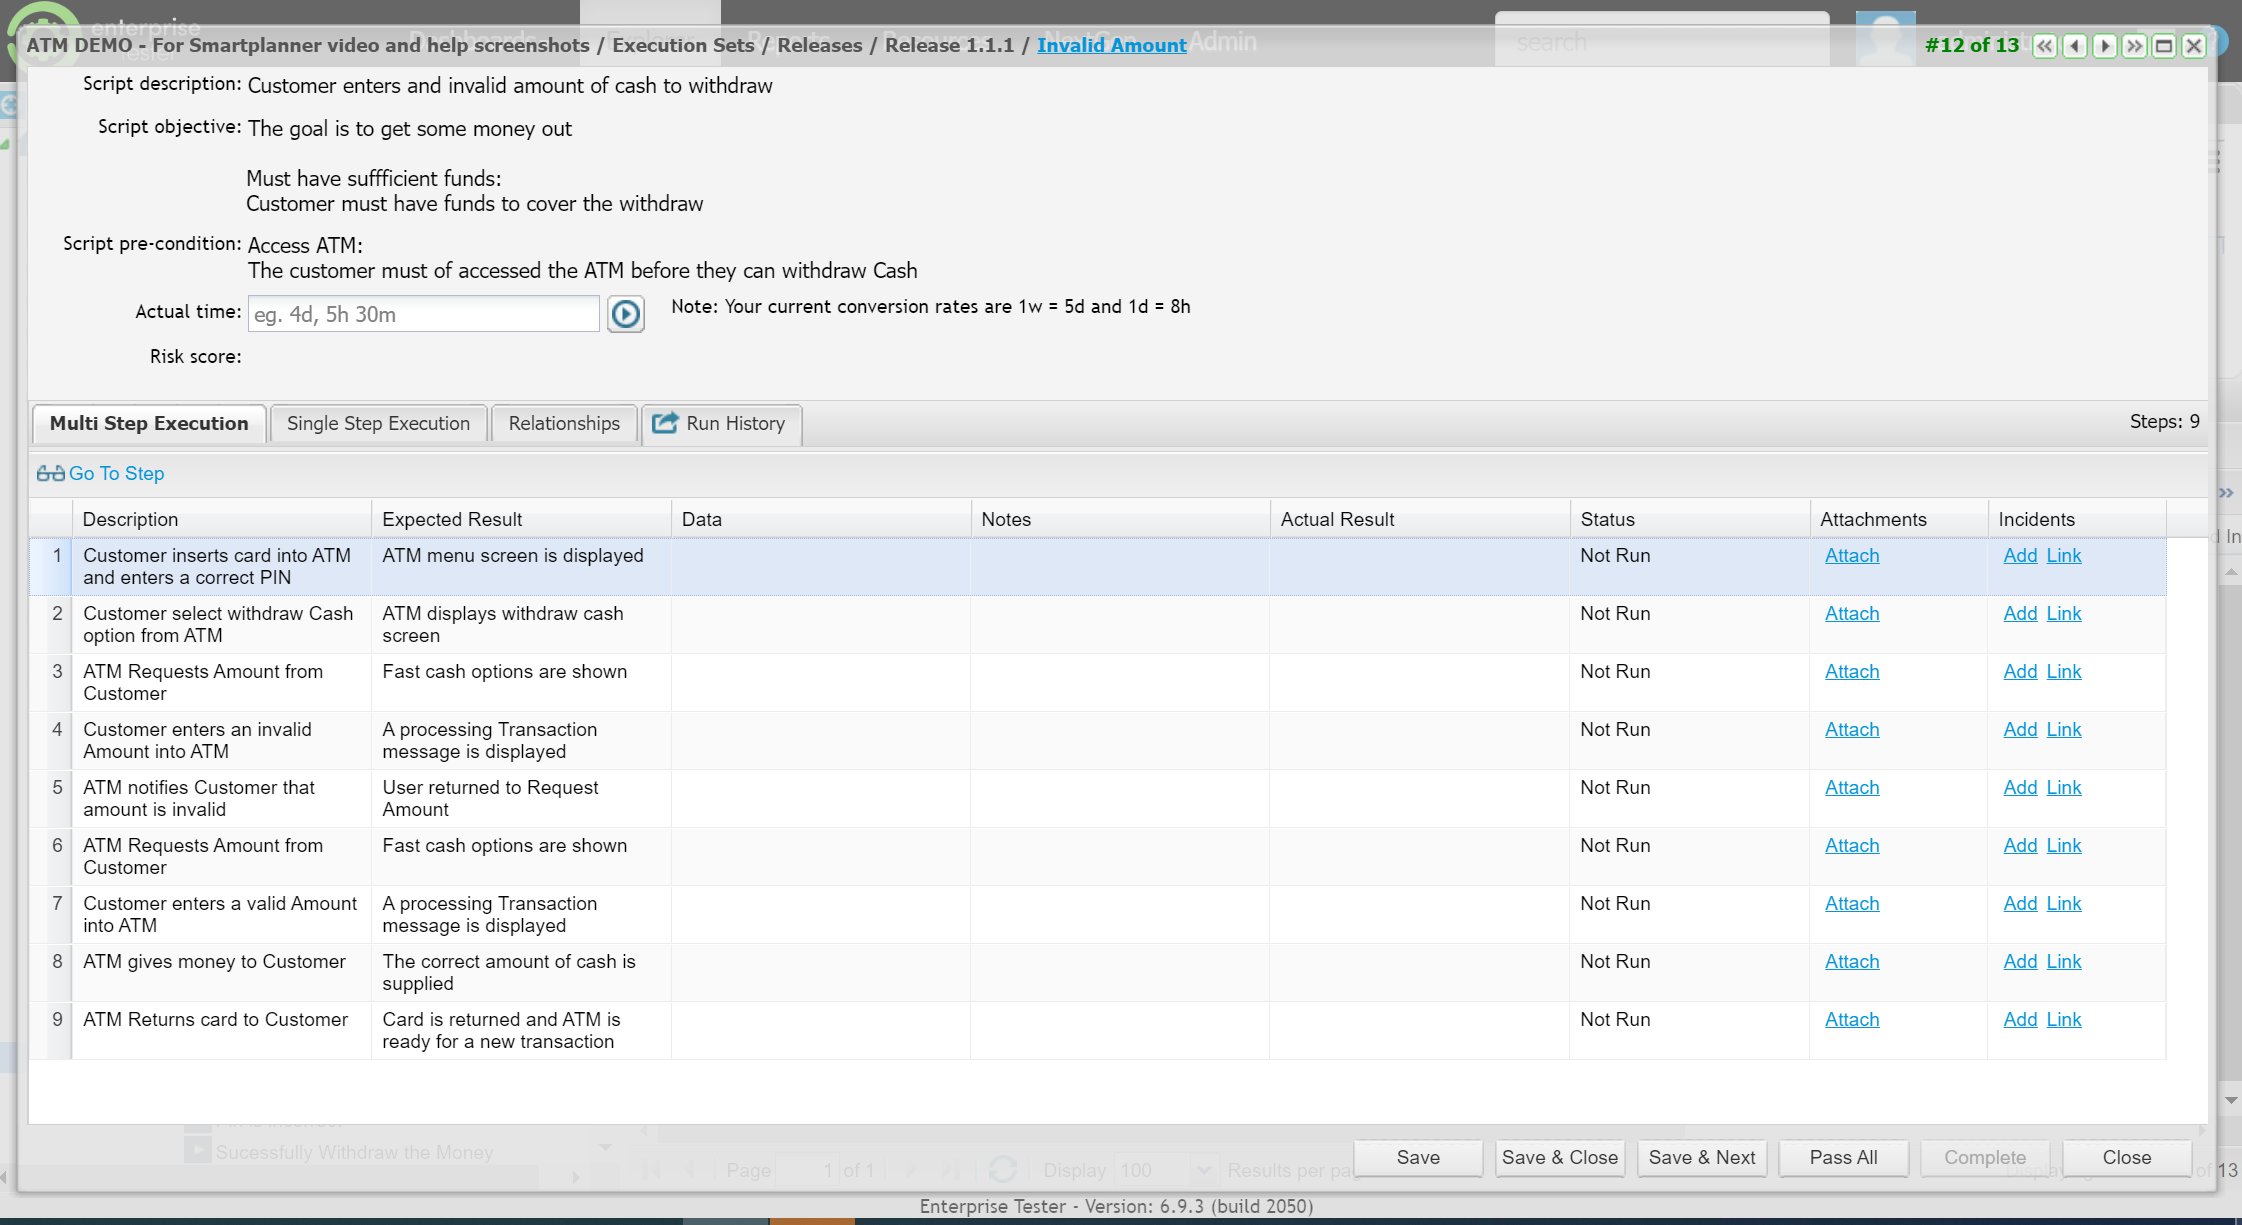The height and width of the screenshot is (1225, 2242).
Task: Click Save & Next button
Action: tap(1701, 1157)
